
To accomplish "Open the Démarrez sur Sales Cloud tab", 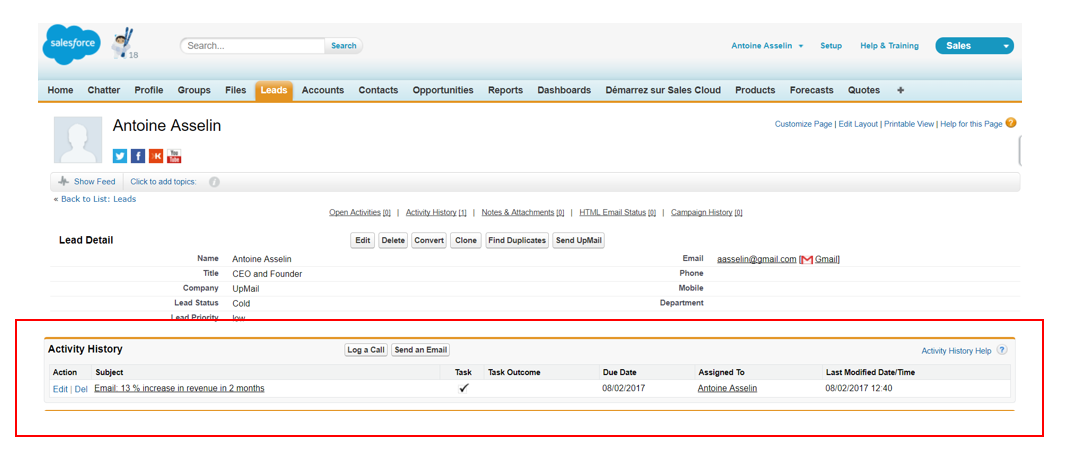I will [663, 90].
